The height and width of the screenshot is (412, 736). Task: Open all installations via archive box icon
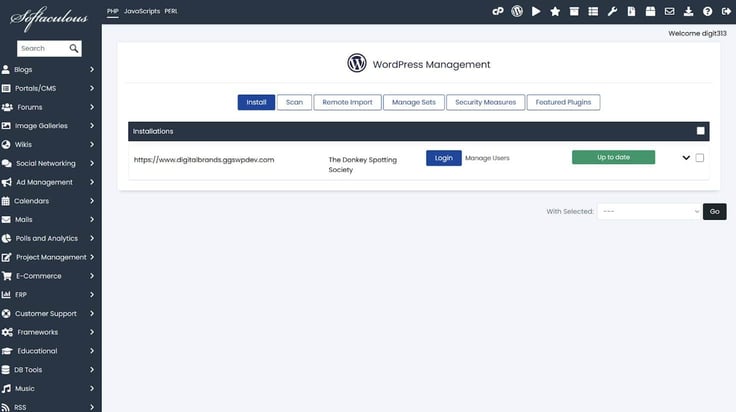574,11
